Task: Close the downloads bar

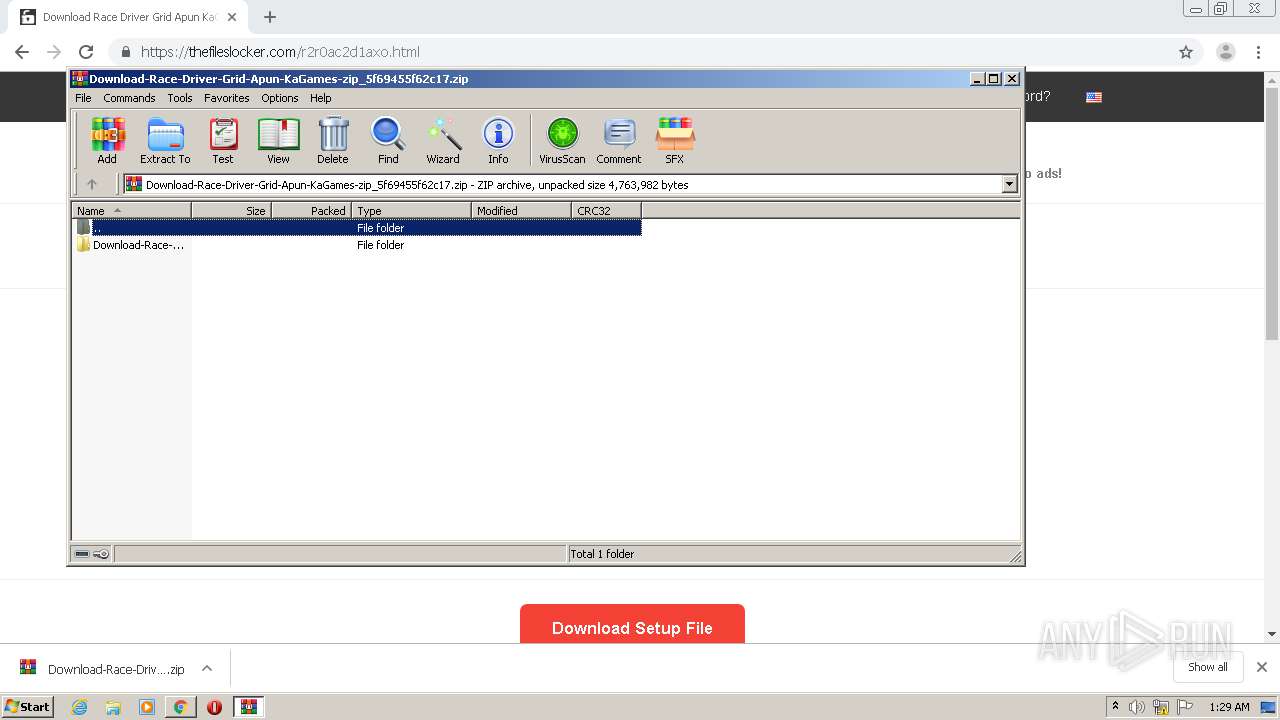Action: click(x=1262, y=667)
